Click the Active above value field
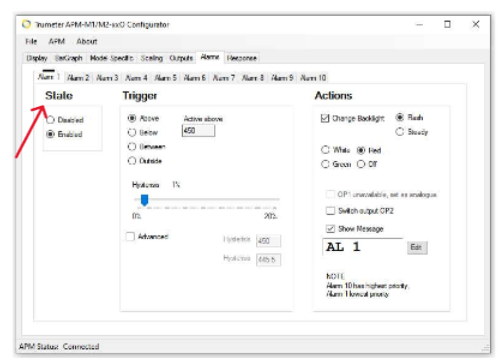The height and width of the screenshot is (360, 499). pos(198,130)
